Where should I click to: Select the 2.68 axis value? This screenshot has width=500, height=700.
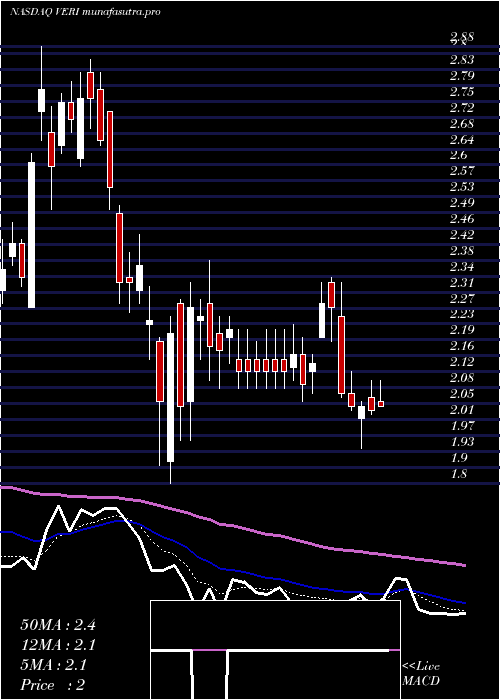tap(462, 123)
